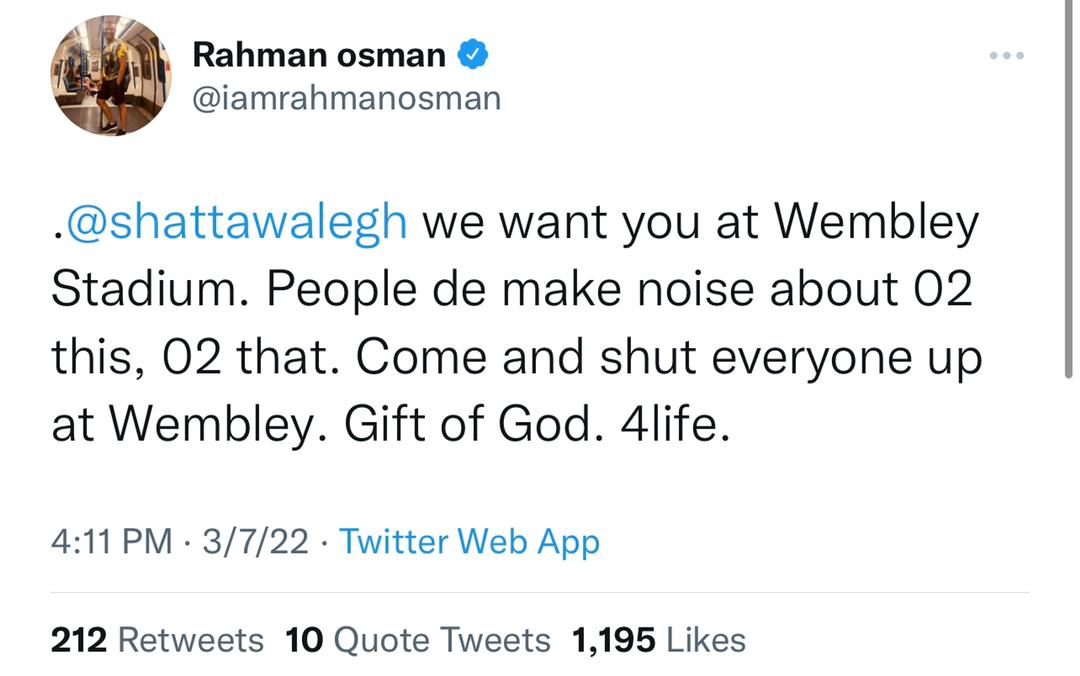This screenshot has height=676, width=1080.
Task: View the 10 Quote Tweets
Action: tap(418, 640)
